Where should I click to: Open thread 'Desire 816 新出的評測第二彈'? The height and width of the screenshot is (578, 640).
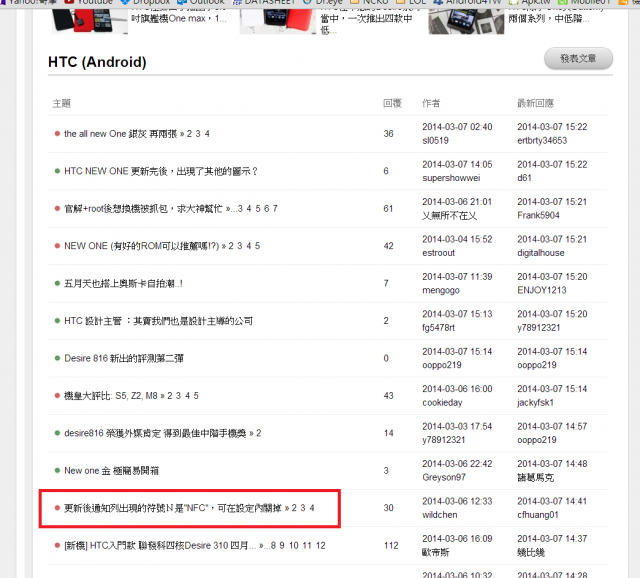click(x=124, y=358)
